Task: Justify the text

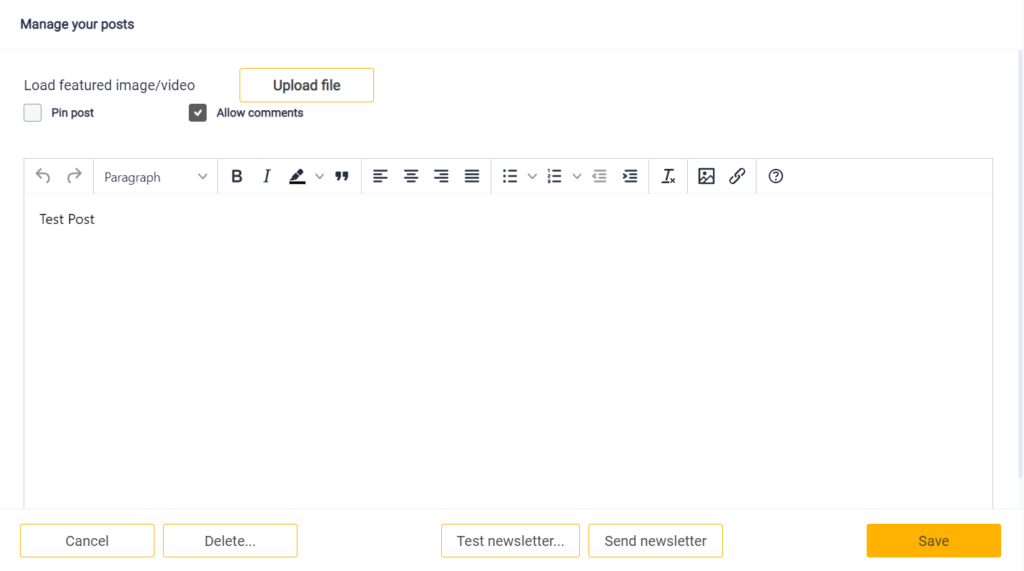Action: [472, 176]
